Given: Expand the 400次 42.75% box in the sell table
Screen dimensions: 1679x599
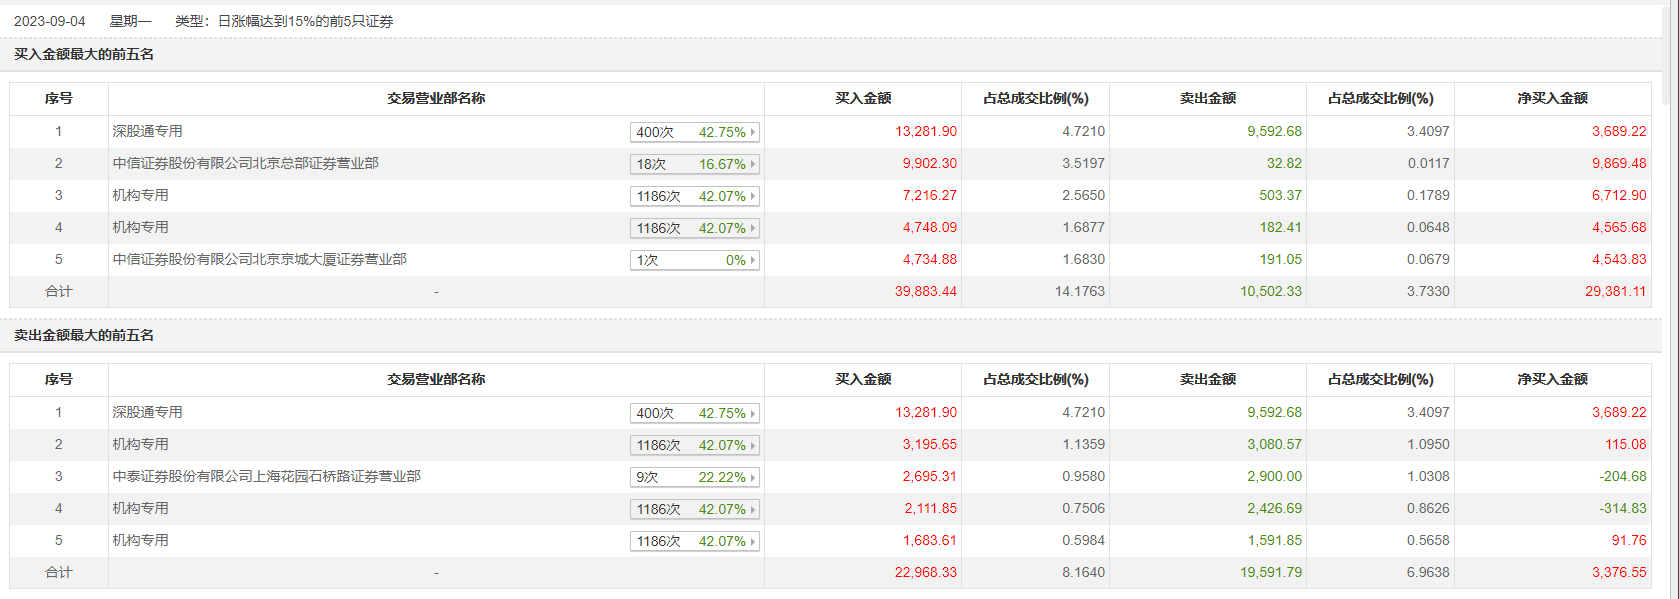Looking at the screenshot, I should coord(695,413).
